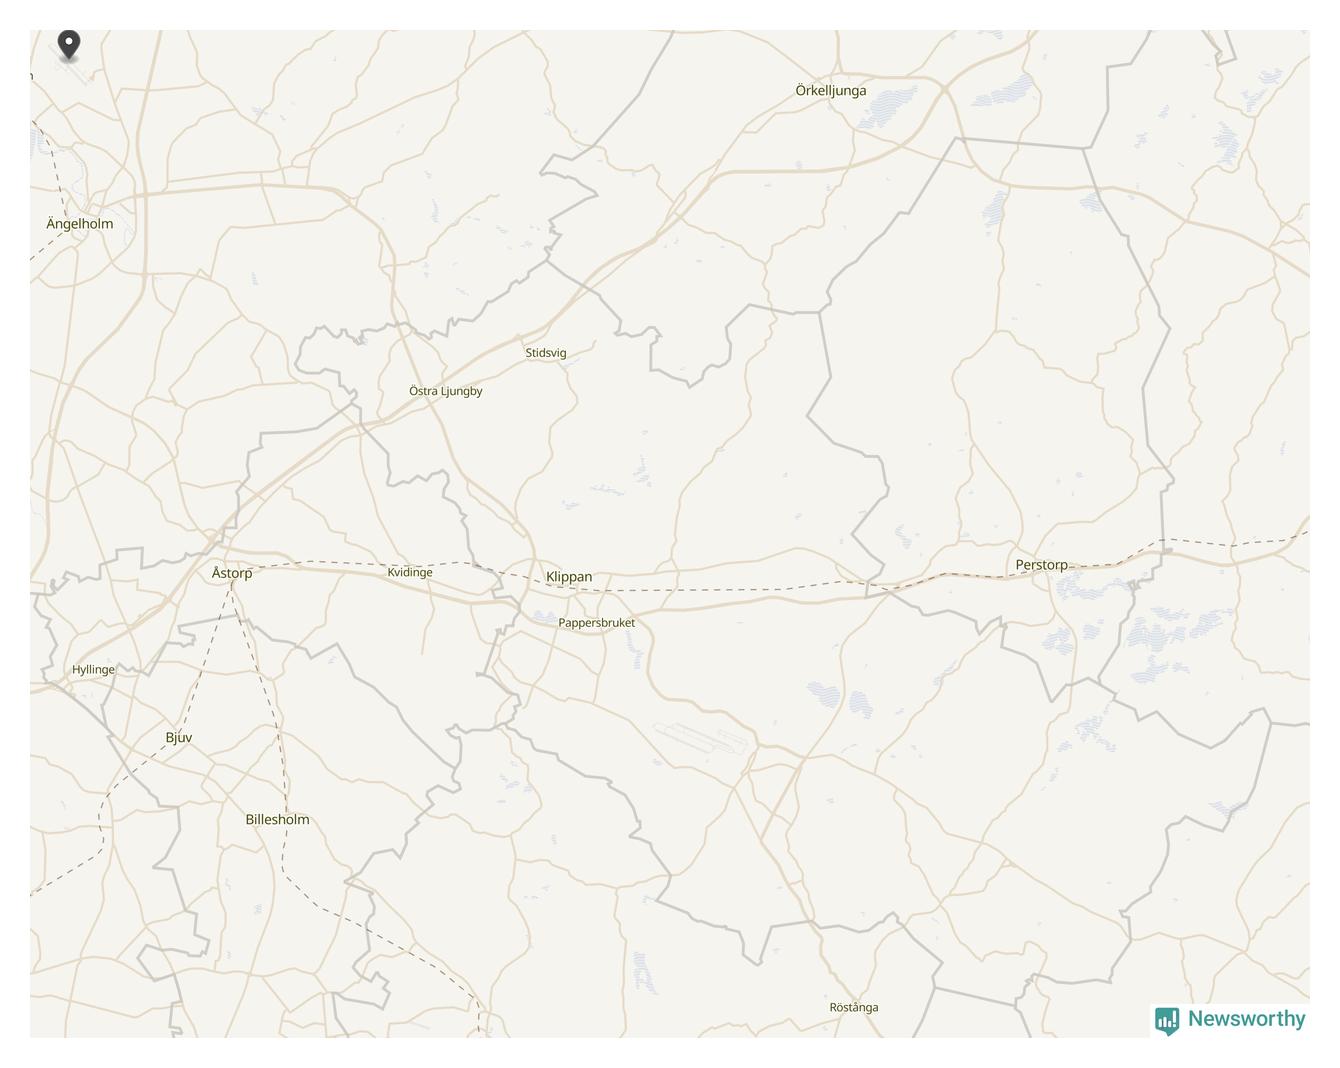Viewport: 1340px width, 1068px height.
Task: Click the Kvidinge village label
Action: [410, 572]
